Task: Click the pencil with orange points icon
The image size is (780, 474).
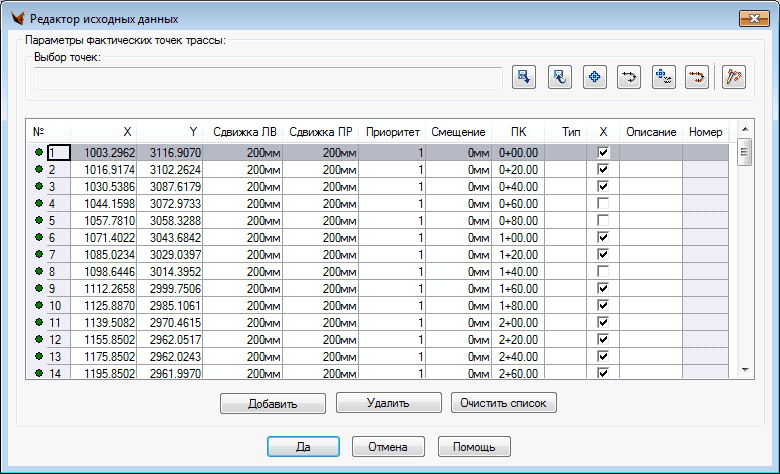Action: click(735, 78)
